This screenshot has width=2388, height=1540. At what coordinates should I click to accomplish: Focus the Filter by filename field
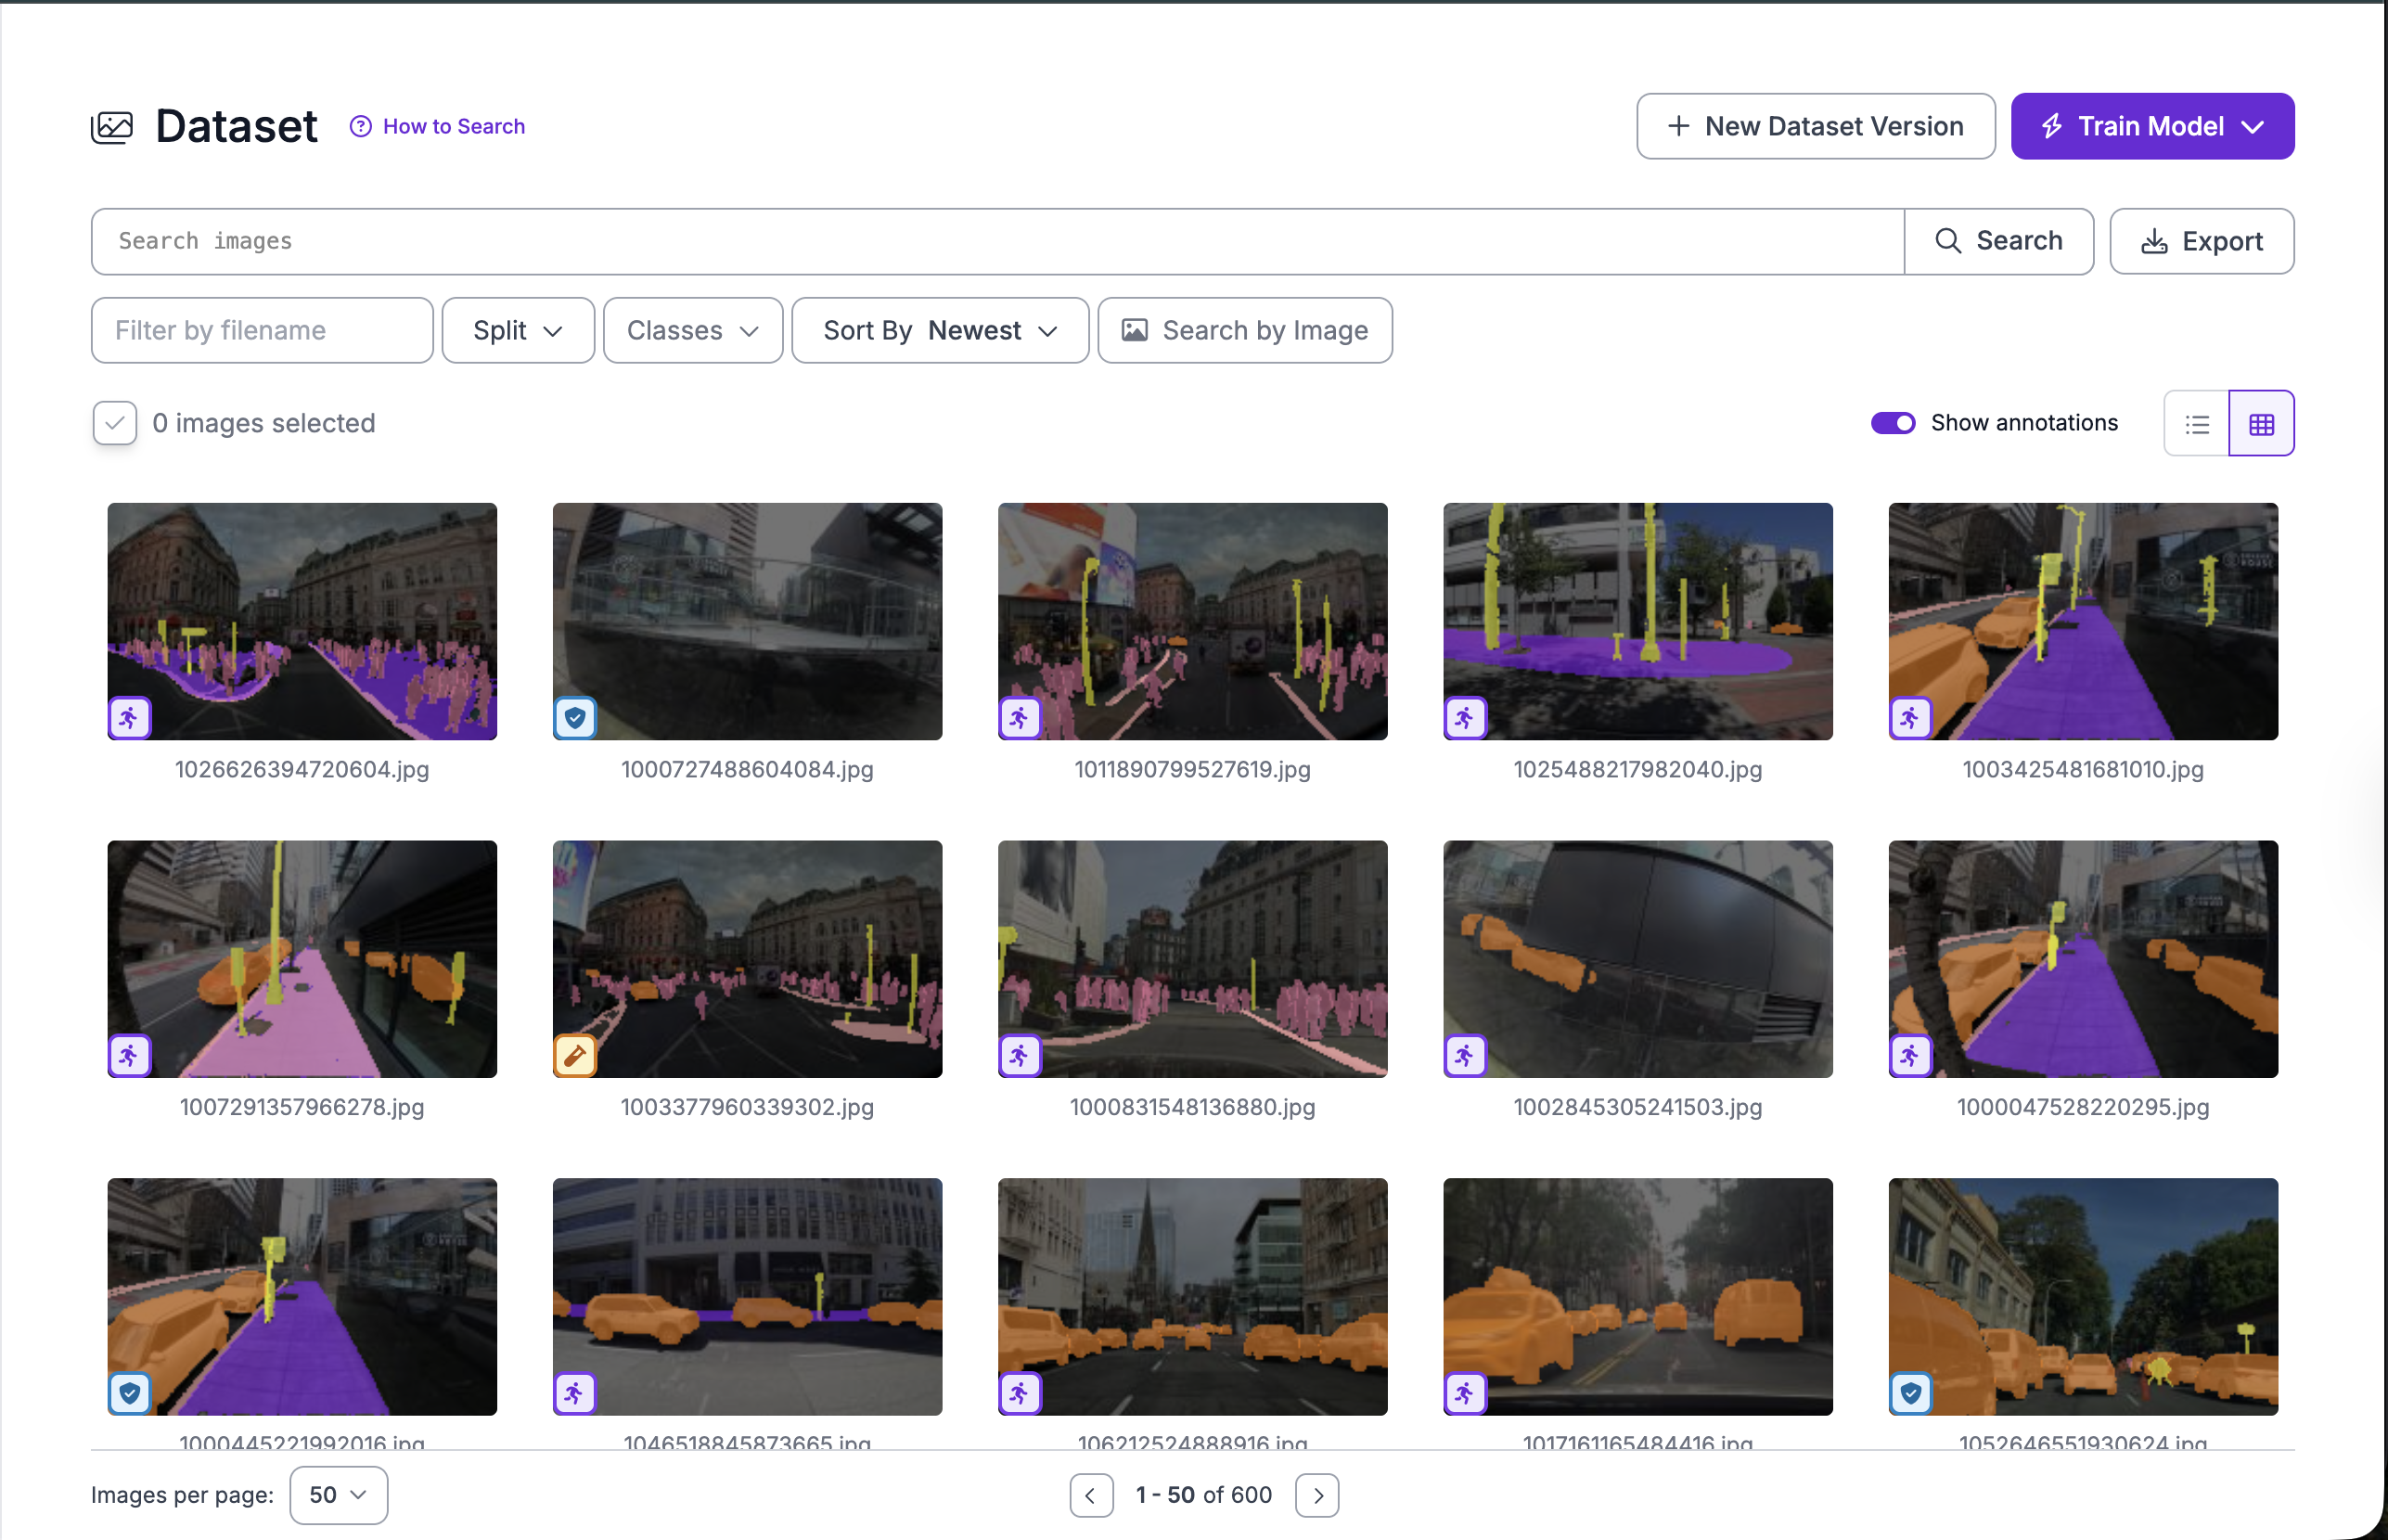pyautogui.click(x=262, y=330)
